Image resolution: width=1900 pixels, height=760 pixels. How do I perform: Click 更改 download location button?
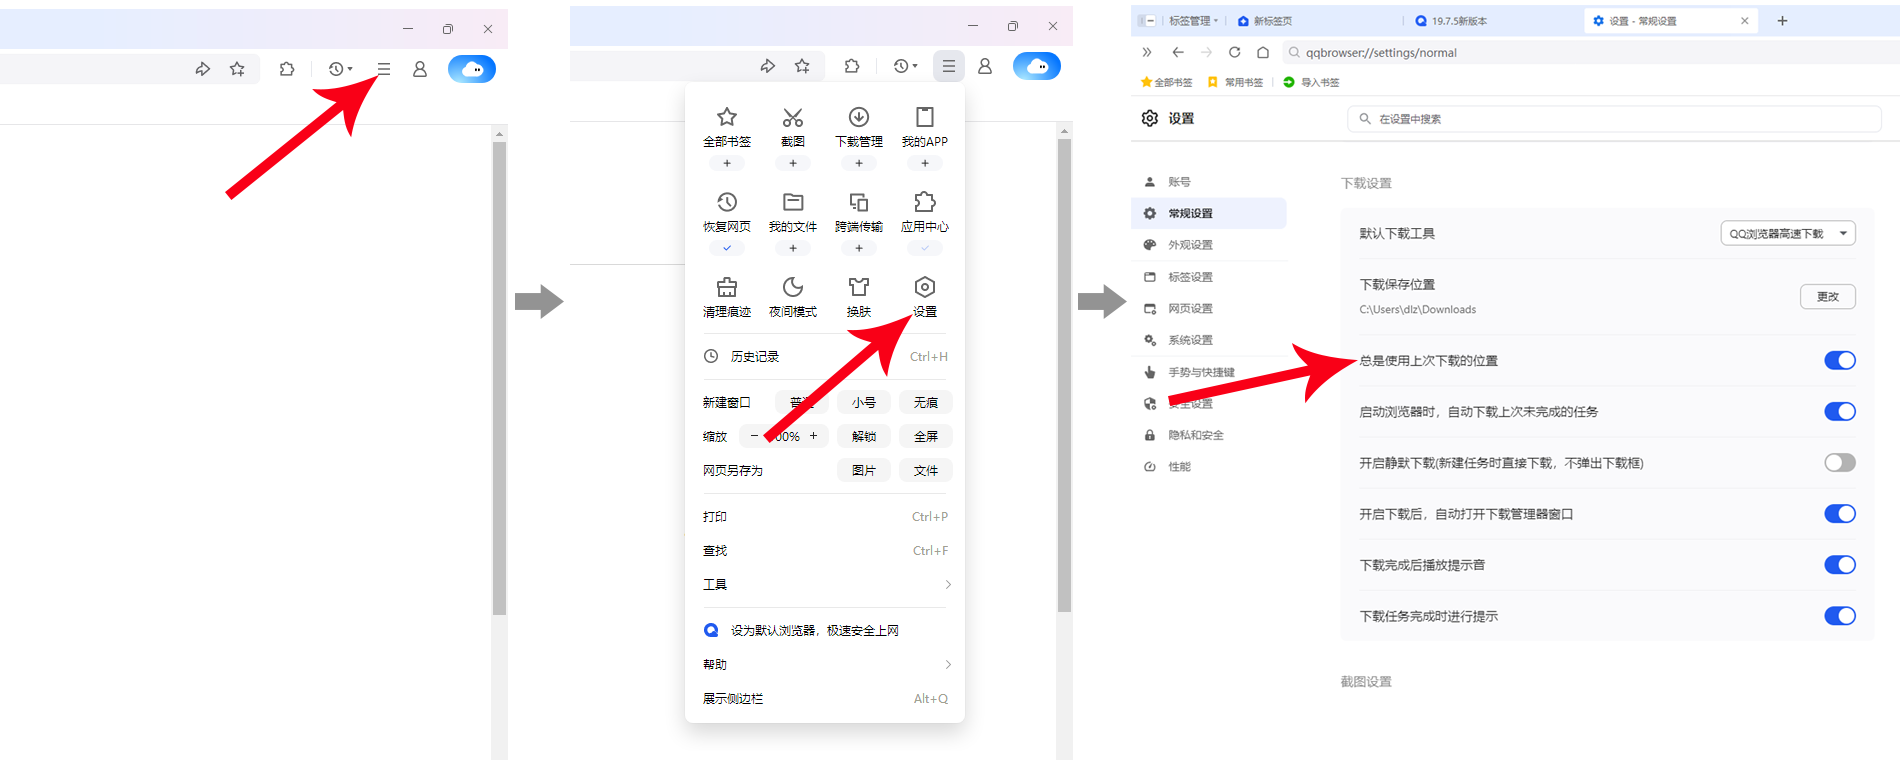(x=1828, y=296)
